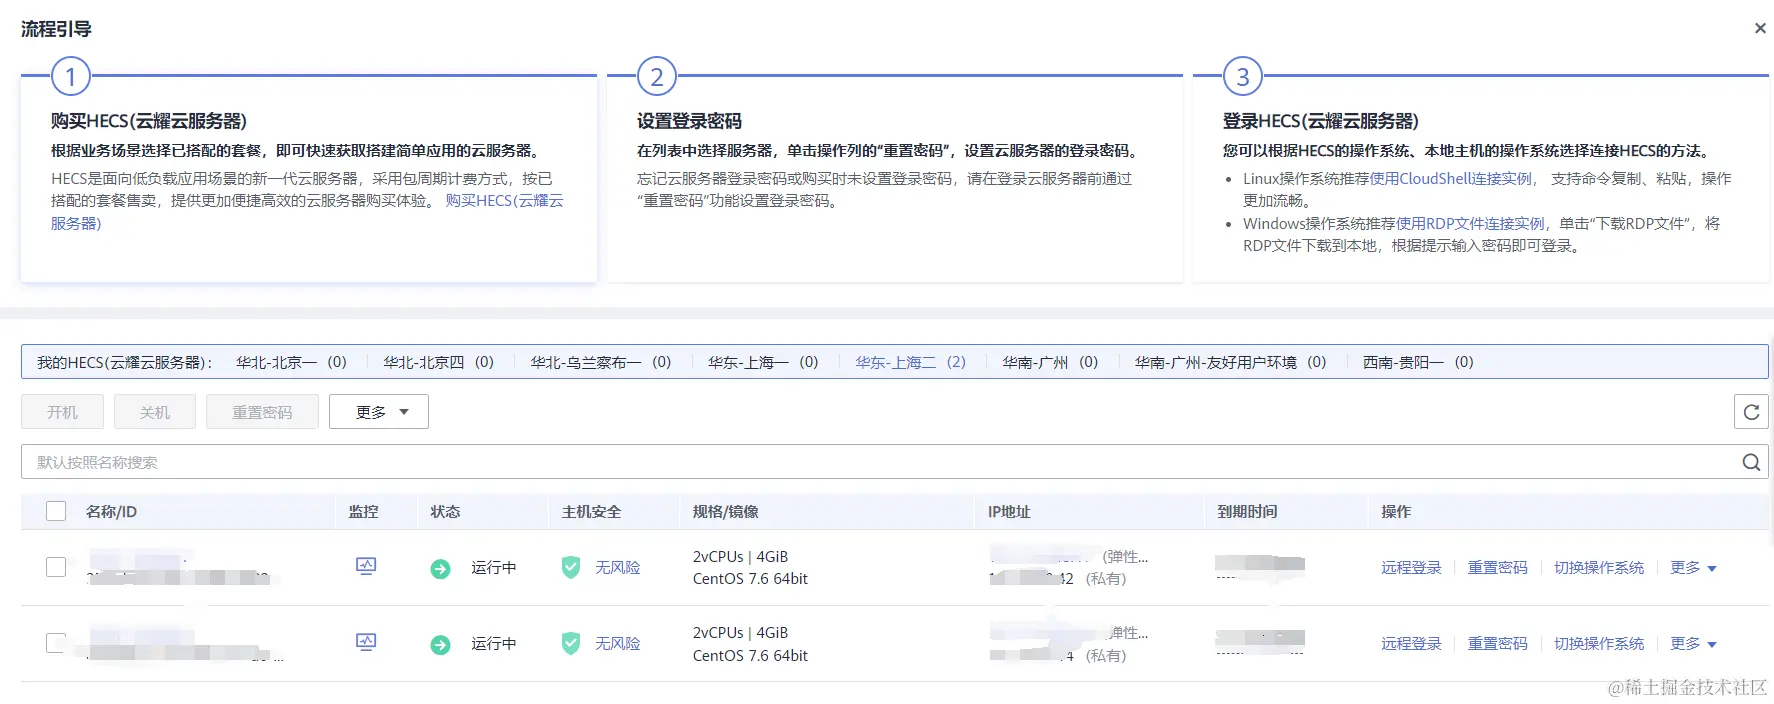The width and height of the screenshot is (1774, 704).
Task: Click the 操作 column header
Action: (x=1396, y=512)
